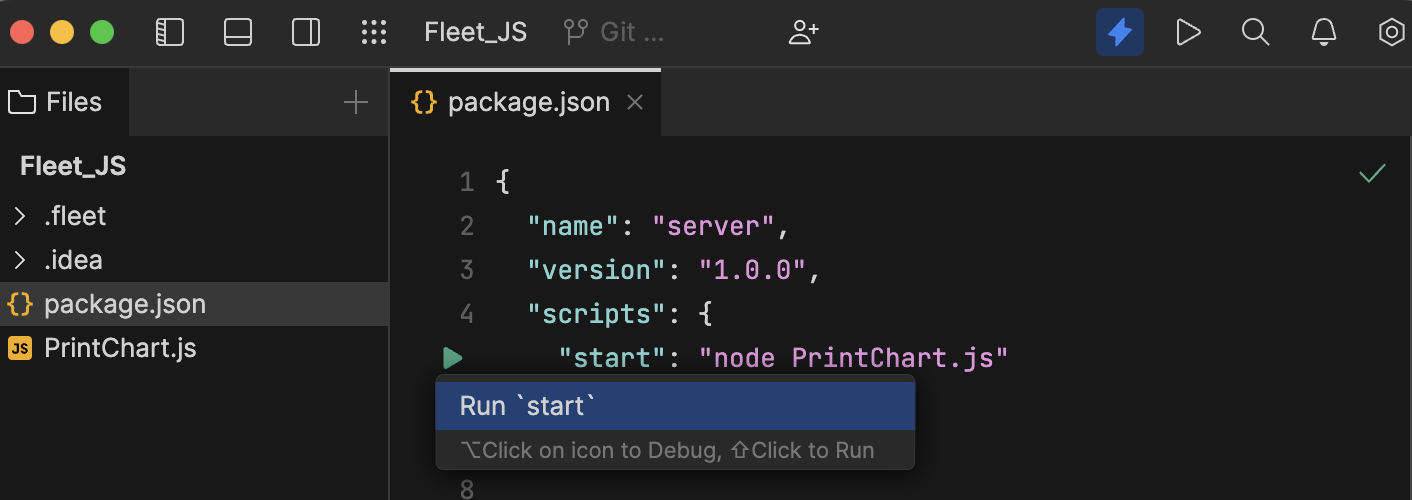Open search with the magnifier icon
The height and width of the screenshot is (500, 1412).
[x=1255, y=33]
